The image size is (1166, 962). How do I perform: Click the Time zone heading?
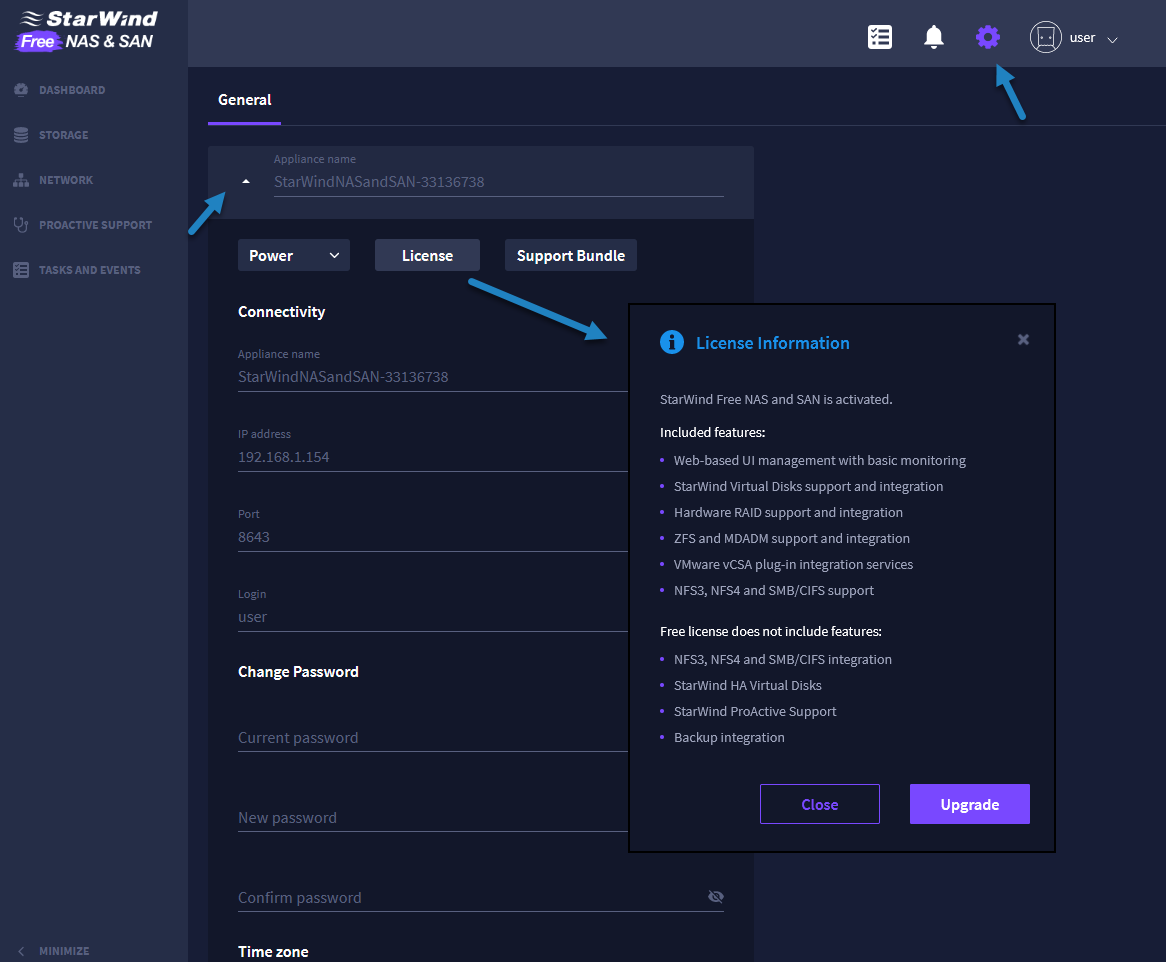(x=273, y=952)
